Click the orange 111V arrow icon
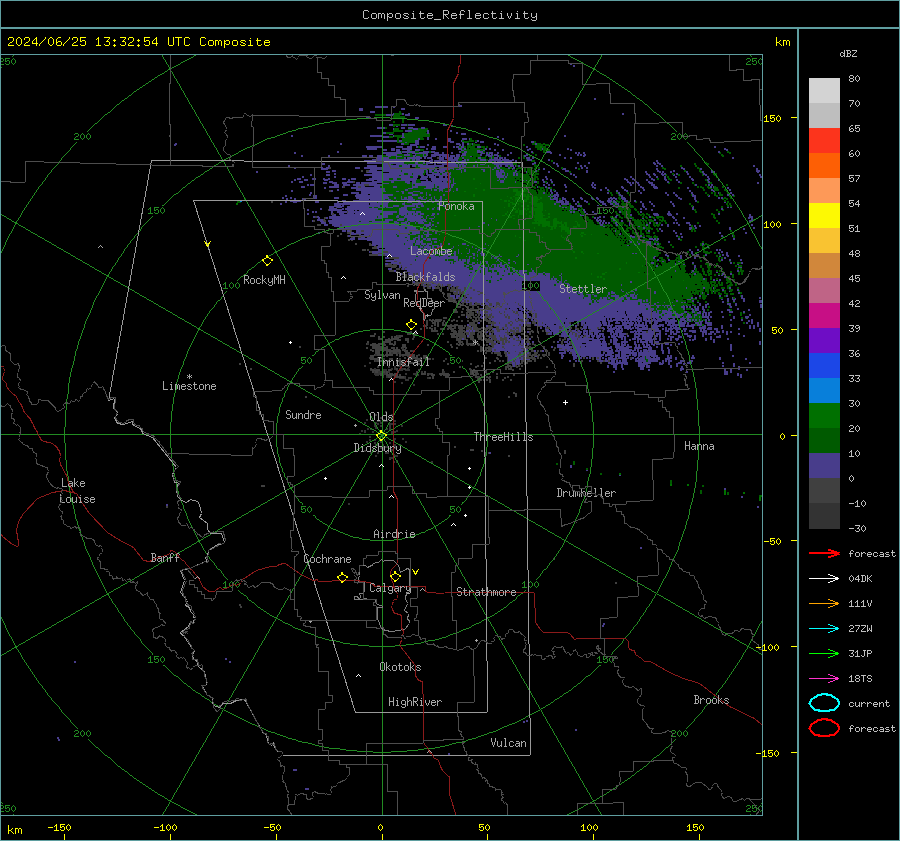The image size is (900, 841). coord(824,603)
